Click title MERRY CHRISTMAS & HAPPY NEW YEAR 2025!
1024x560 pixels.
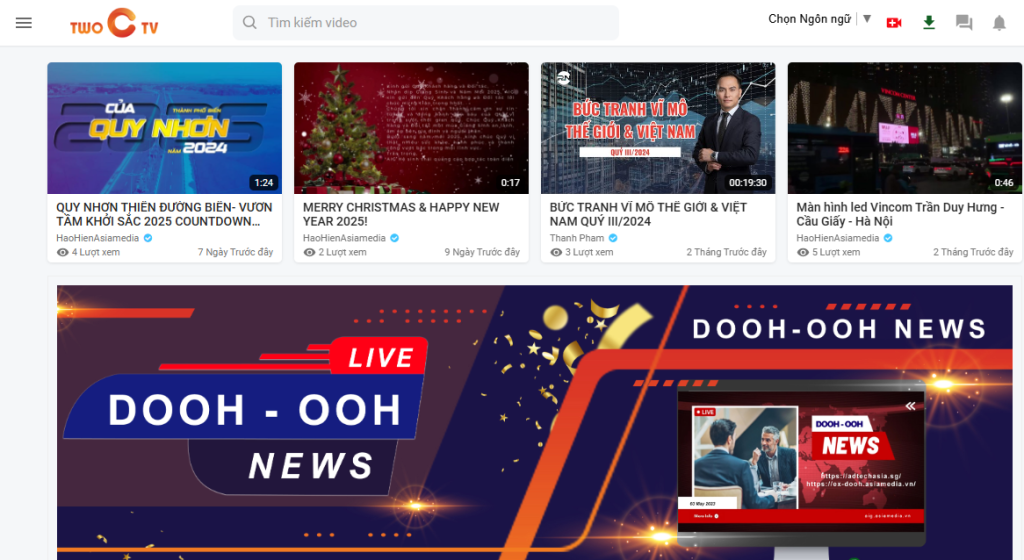[x=401, y=214]
